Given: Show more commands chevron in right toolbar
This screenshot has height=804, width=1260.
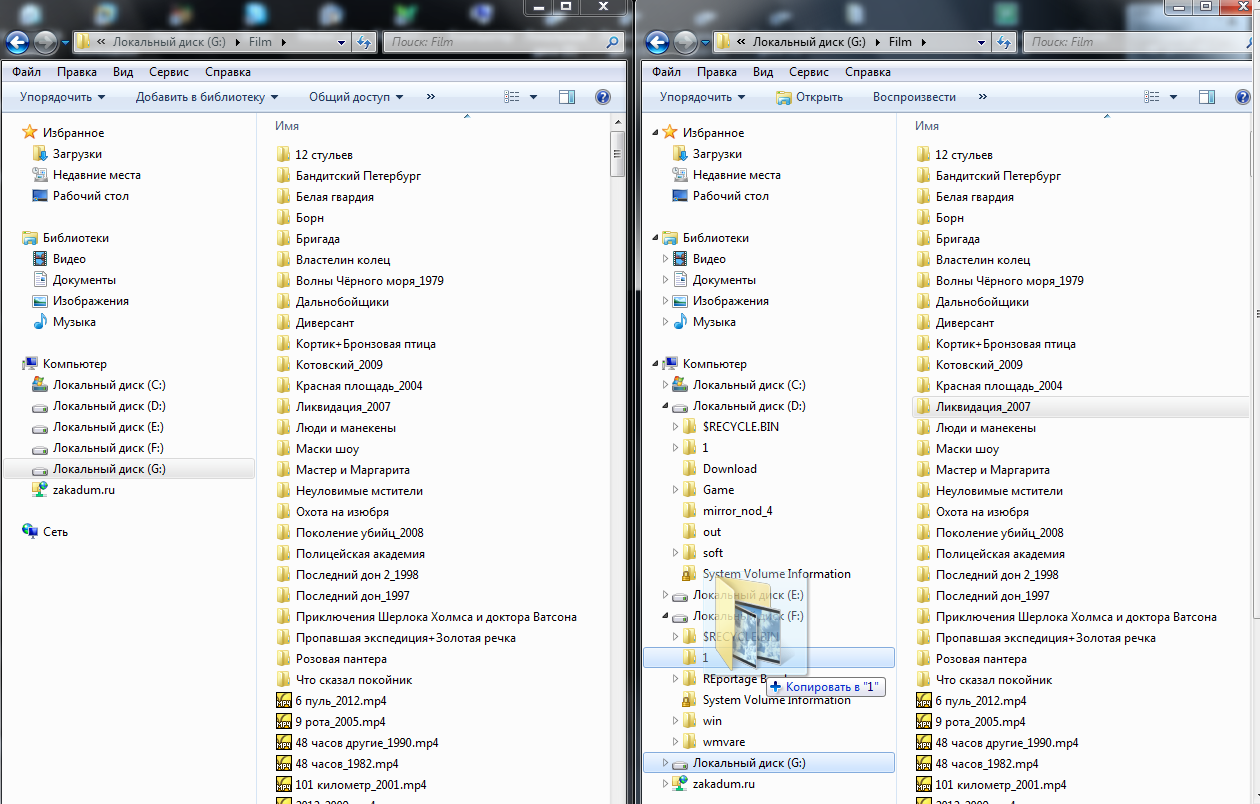Looking at the screenshot, I should (x=982, y=97).
